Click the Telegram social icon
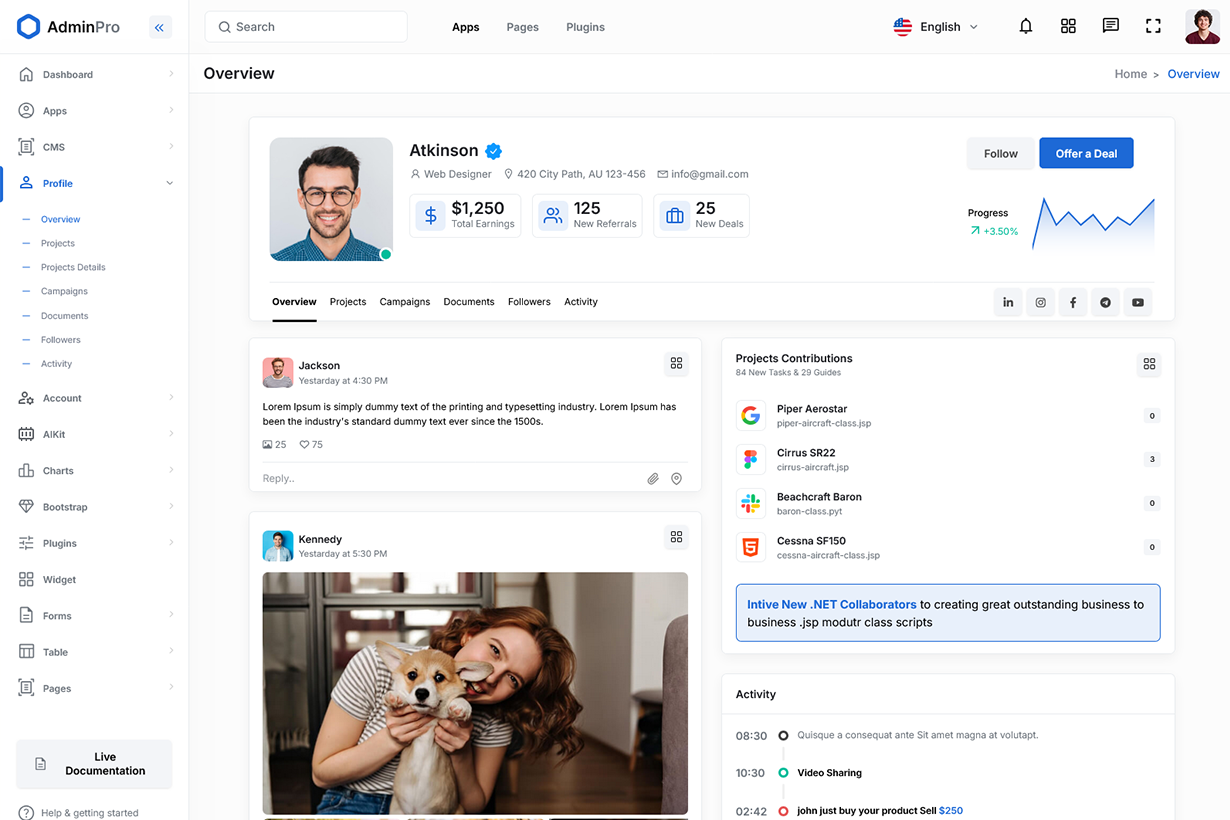This screenshot has width=1230, height=820. click(1105, 302)
